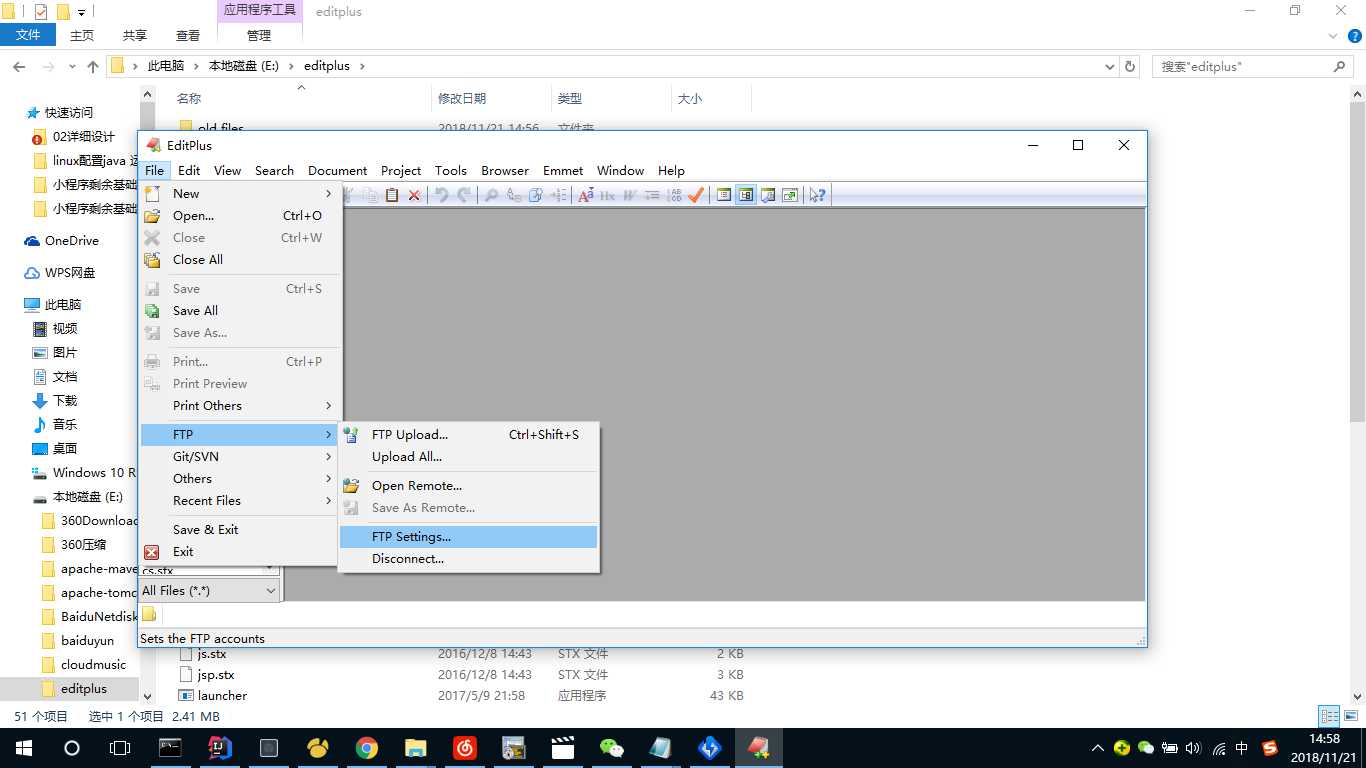Expand the Recent Files submenu

click(240, 500)
